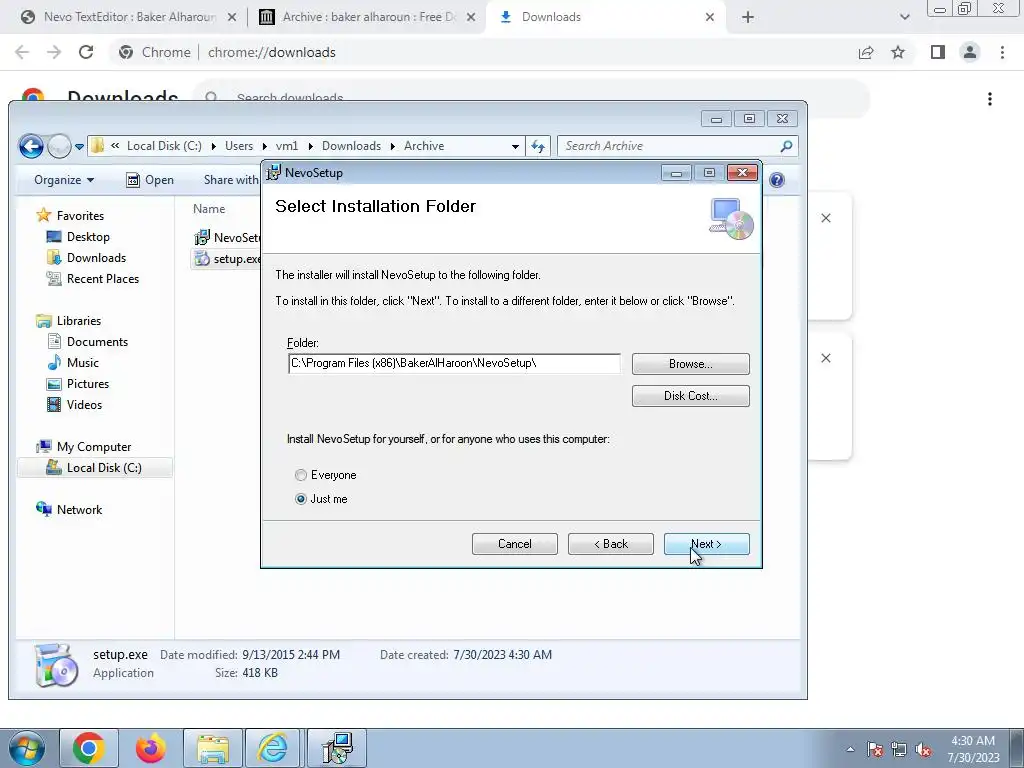Click vm1 in the address breadcrumb
This screenshot has width=1024, height=768.
(287, 146)
